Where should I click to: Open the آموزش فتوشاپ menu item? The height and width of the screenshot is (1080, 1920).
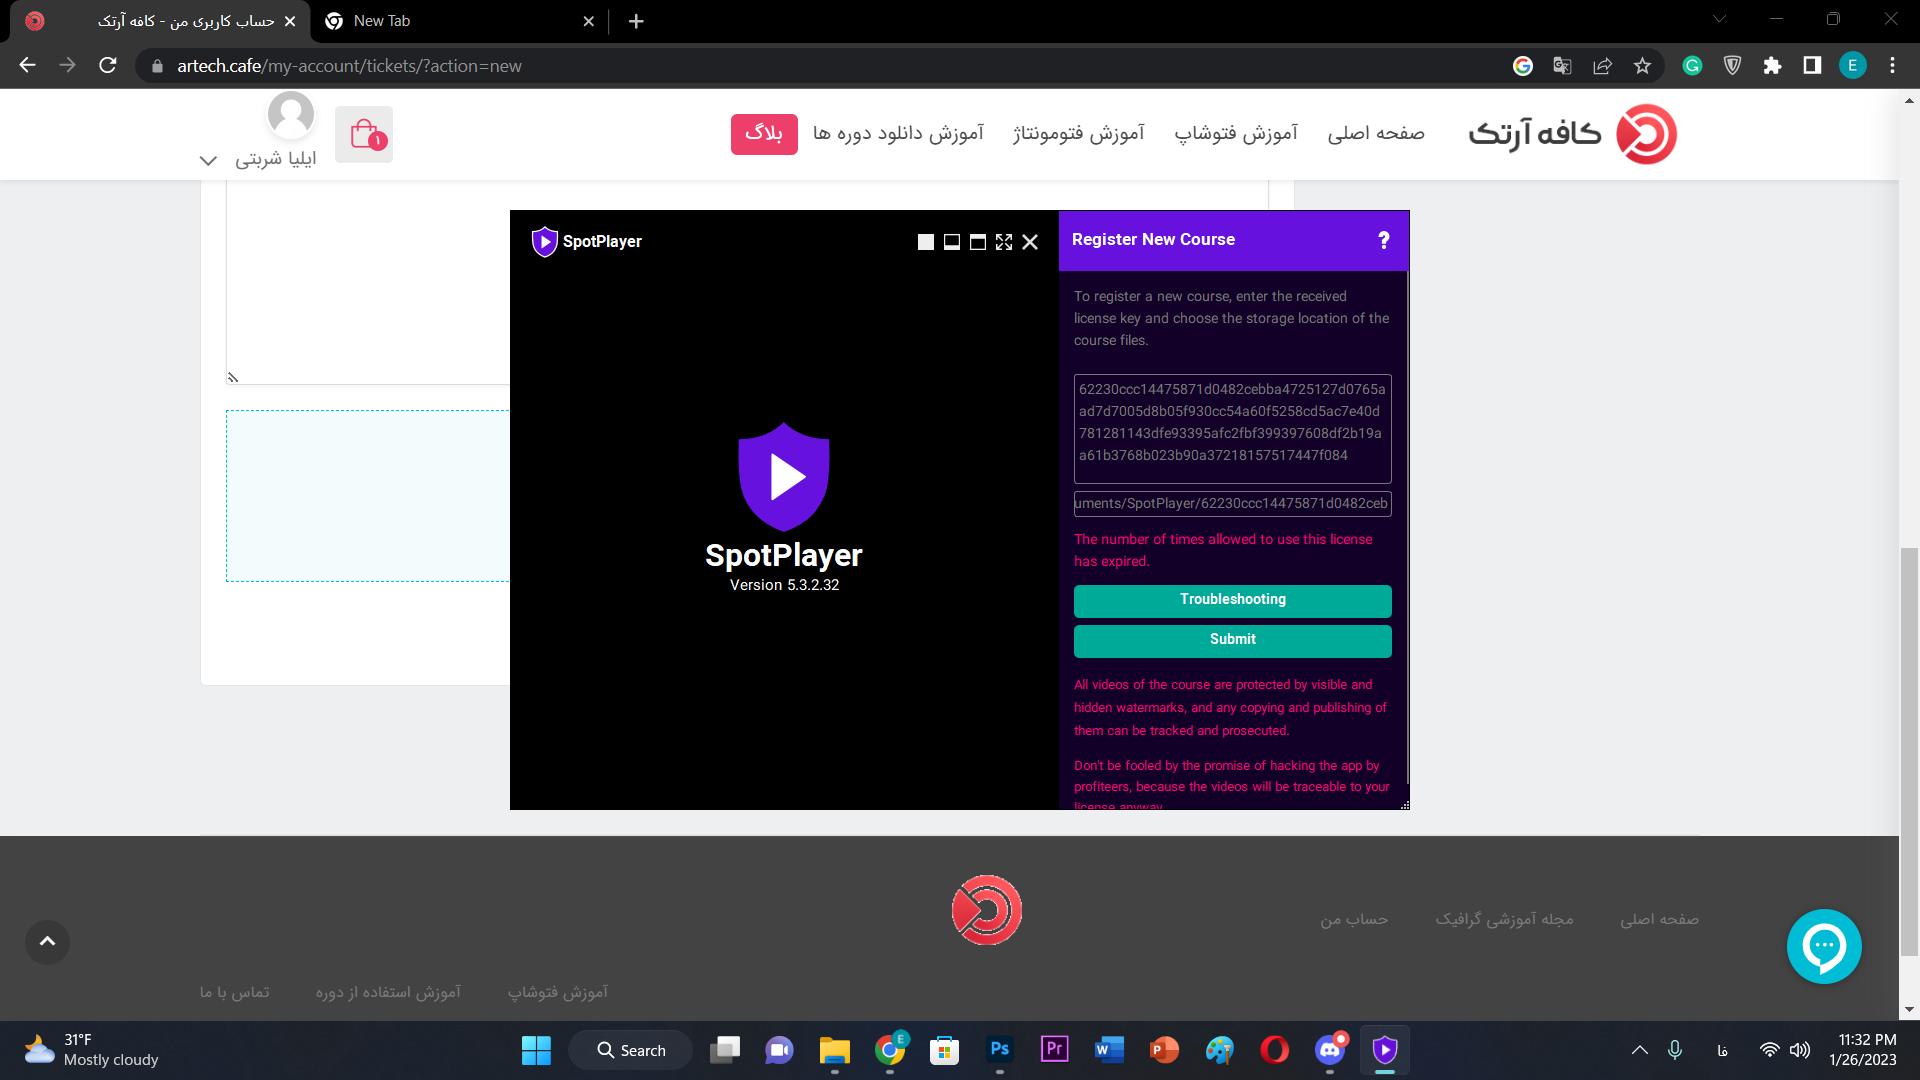(1236, 133)
